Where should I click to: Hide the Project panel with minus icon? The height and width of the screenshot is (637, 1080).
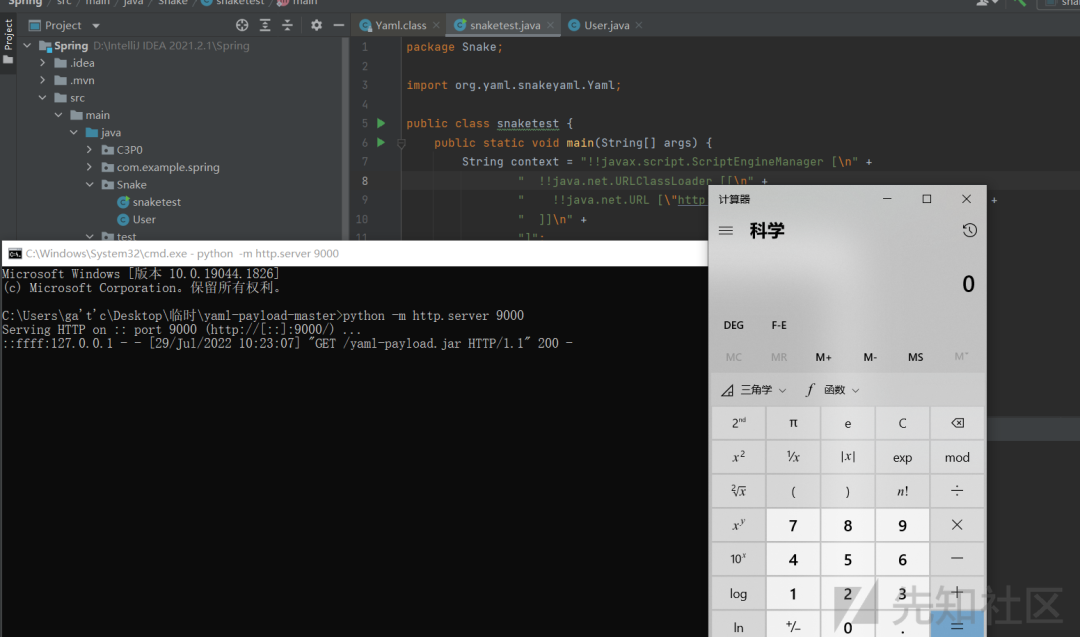339,25
